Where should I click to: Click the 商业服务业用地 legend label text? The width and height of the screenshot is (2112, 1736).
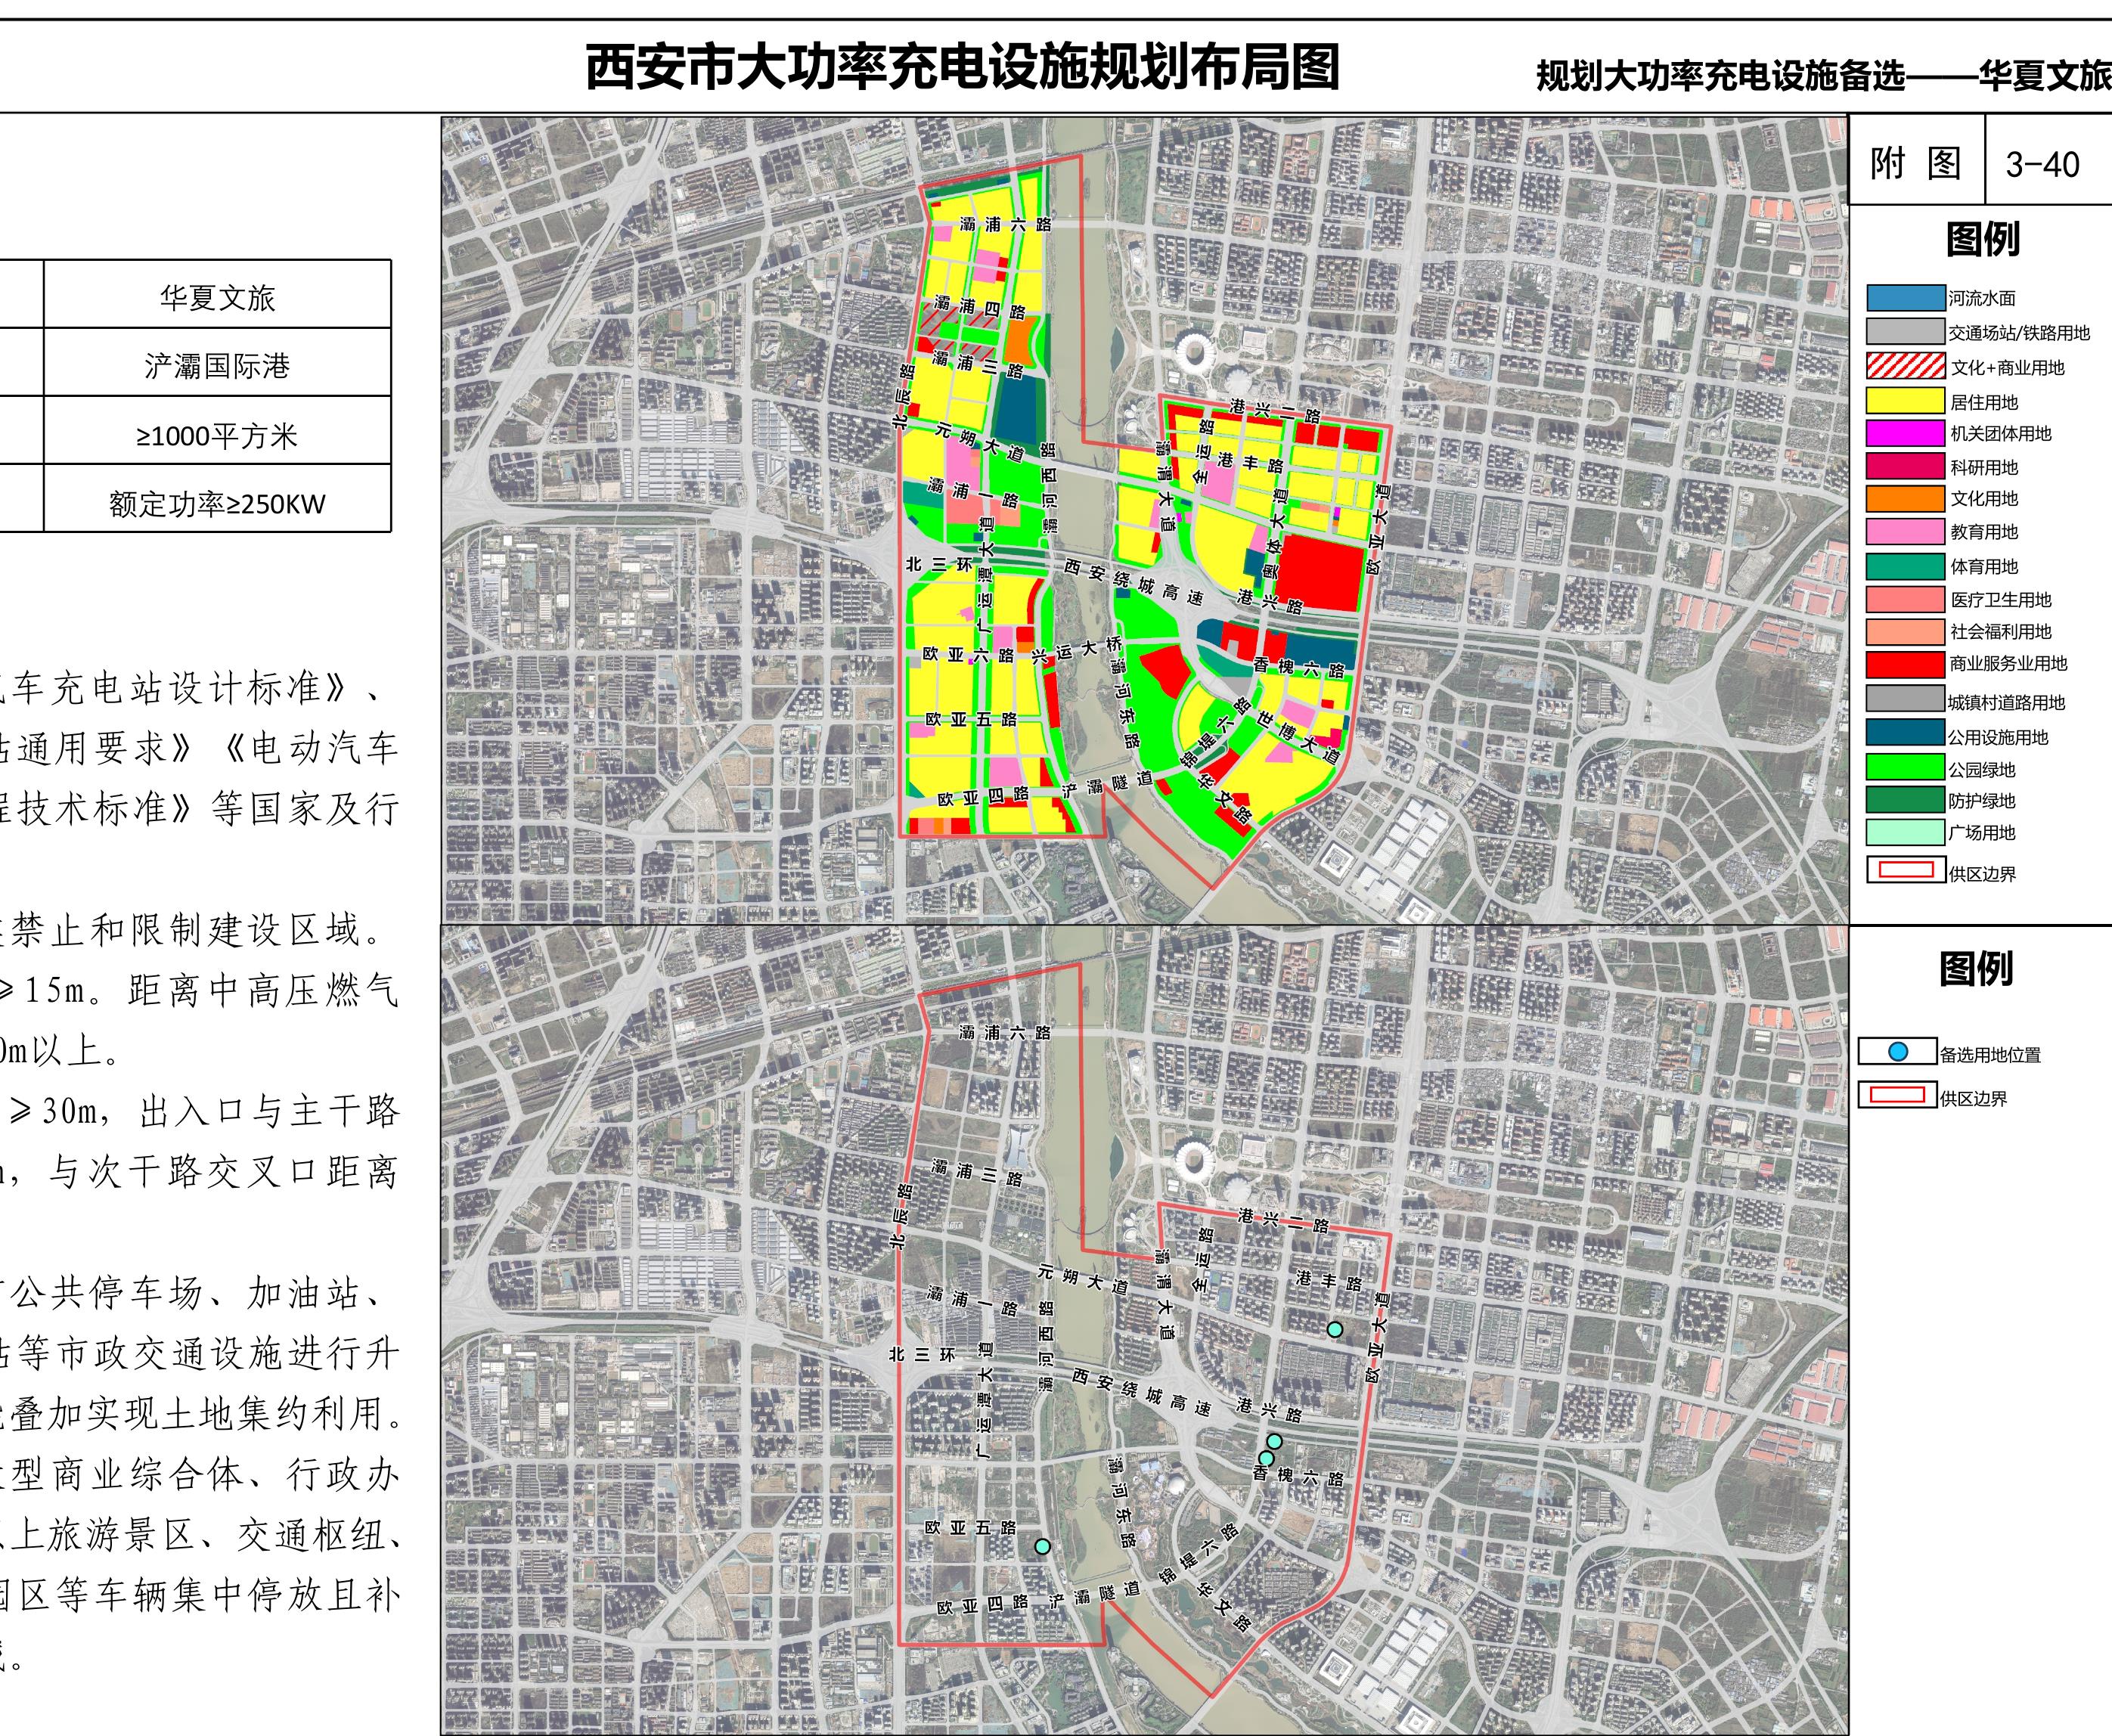(2008, 663)
